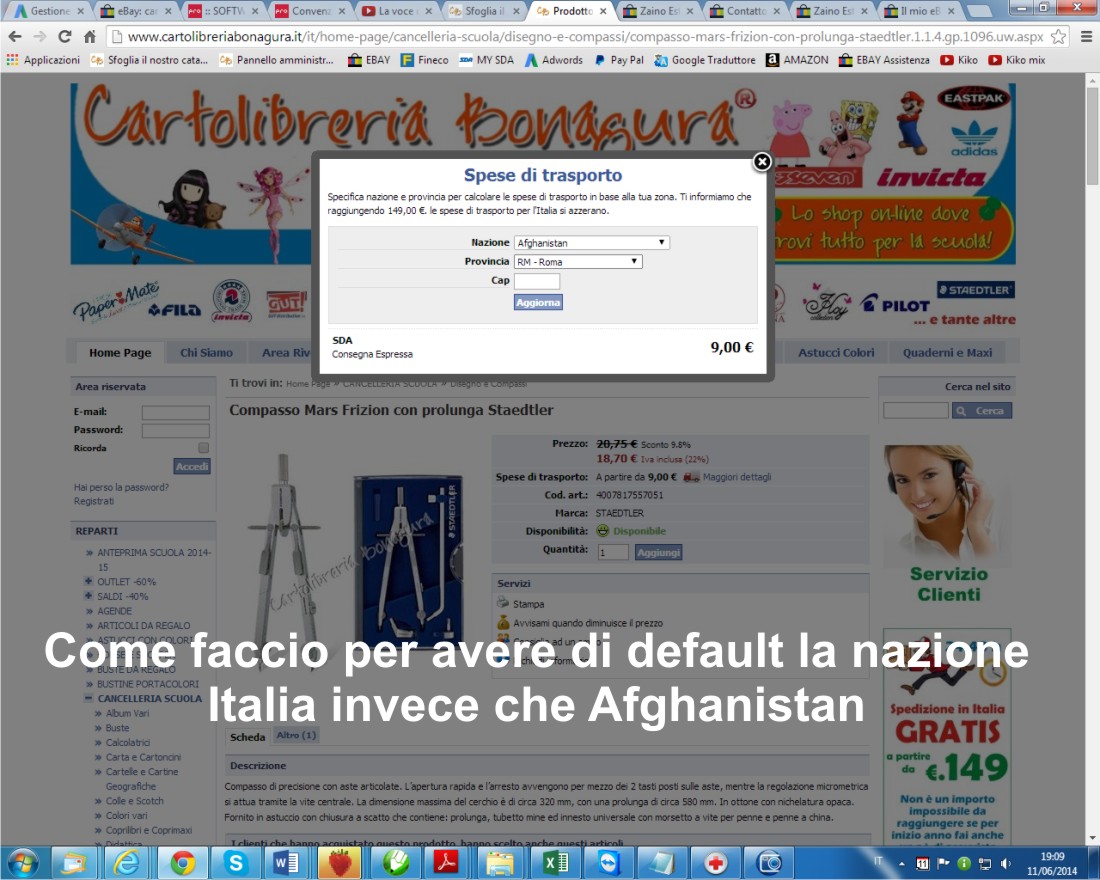Screen dimensions: 1100x880
Task: Click the Aggiorna button in the popup
Action: pos(538,302)
